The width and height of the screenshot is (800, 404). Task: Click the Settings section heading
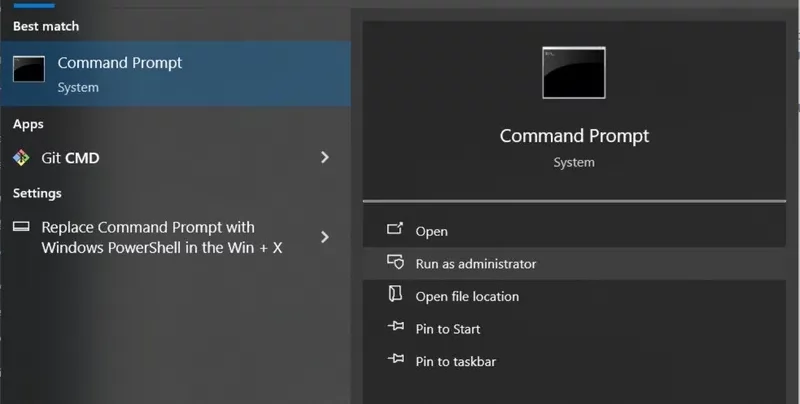click(37, 193)
